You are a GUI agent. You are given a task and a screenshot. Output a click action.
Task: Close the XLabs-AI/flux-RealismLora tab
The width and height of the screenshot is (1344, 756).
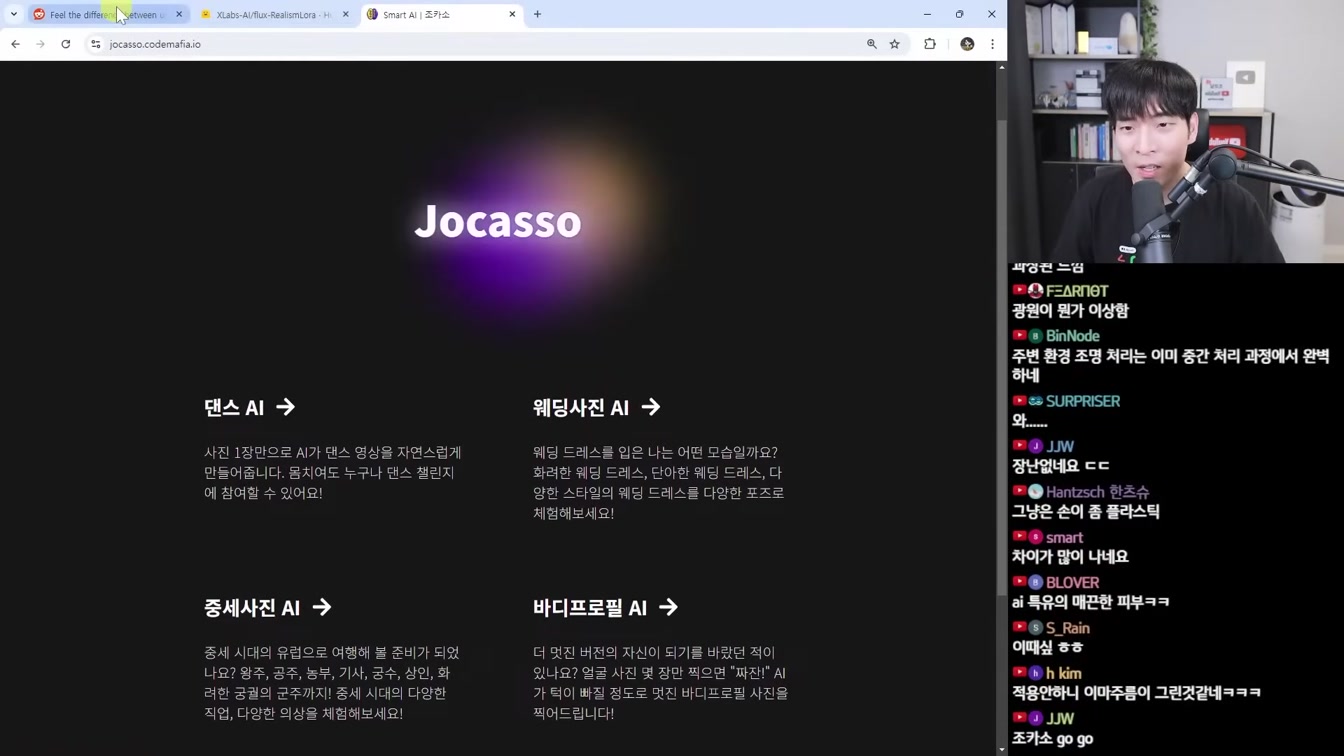346,15
